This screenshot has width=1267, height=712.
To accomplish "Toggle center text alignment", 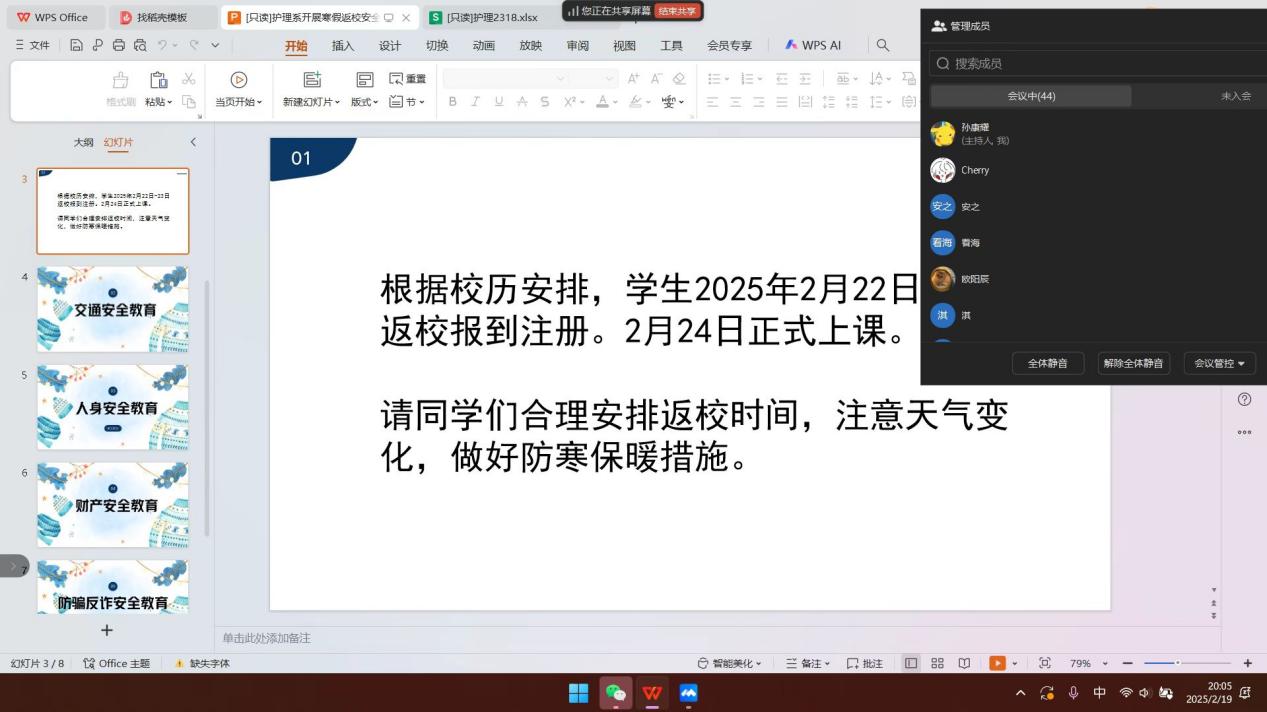I will pos(735,102).
